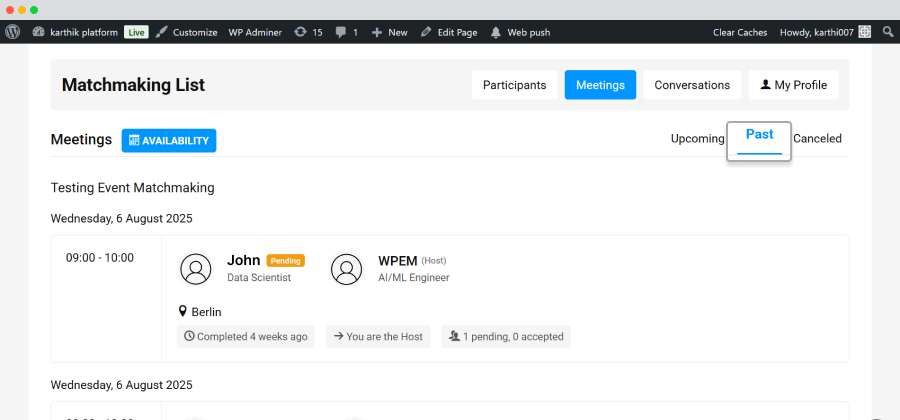
Task: Click the admin bar search magnifier icon
Action: click(887, 32)
